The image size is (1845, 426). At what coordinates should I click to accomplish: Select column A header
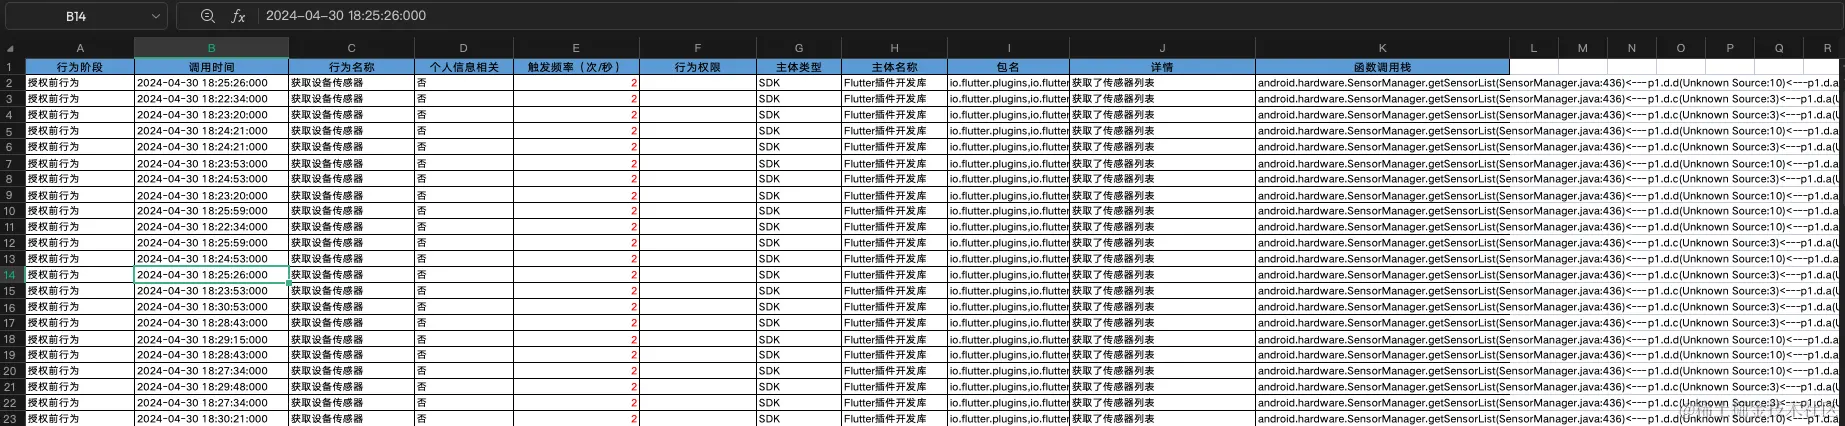pos(80,48)
